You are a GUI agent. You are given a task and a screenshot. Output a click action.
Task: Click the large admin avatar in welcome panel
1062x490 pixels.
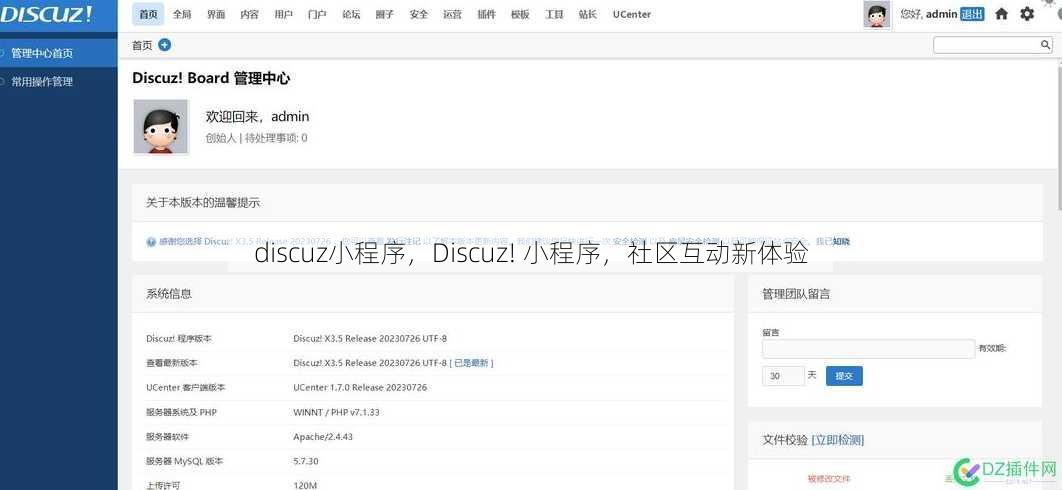tap(161, 127)
